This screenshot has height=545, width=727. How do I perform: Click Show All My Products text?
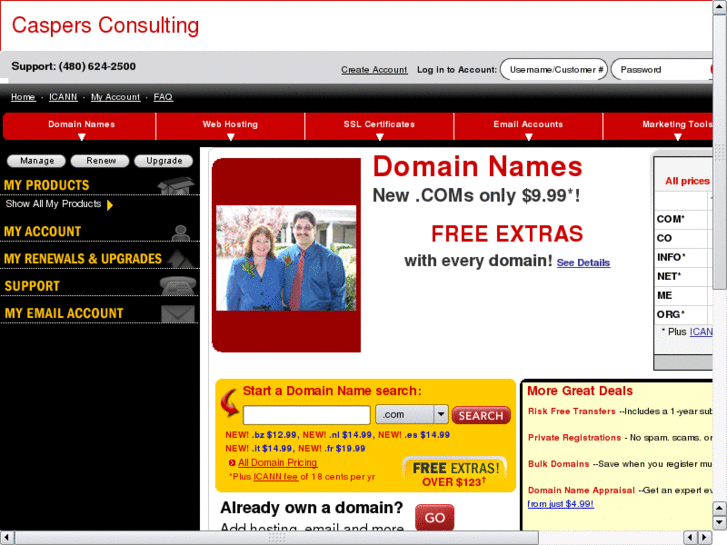click(53, 204)
